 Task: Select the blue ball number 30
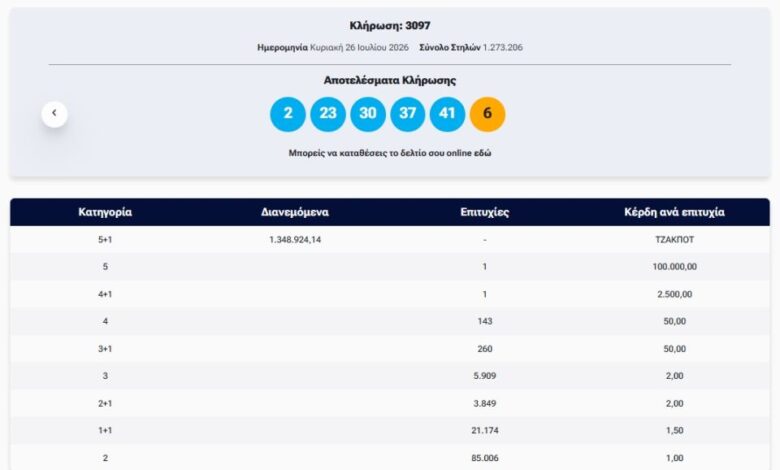tap(368, 114)
